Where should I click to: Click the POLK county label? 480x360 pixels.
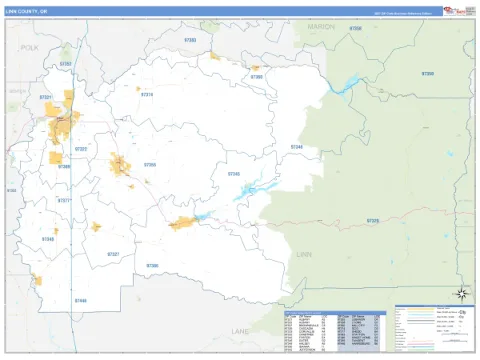(30, 48)
